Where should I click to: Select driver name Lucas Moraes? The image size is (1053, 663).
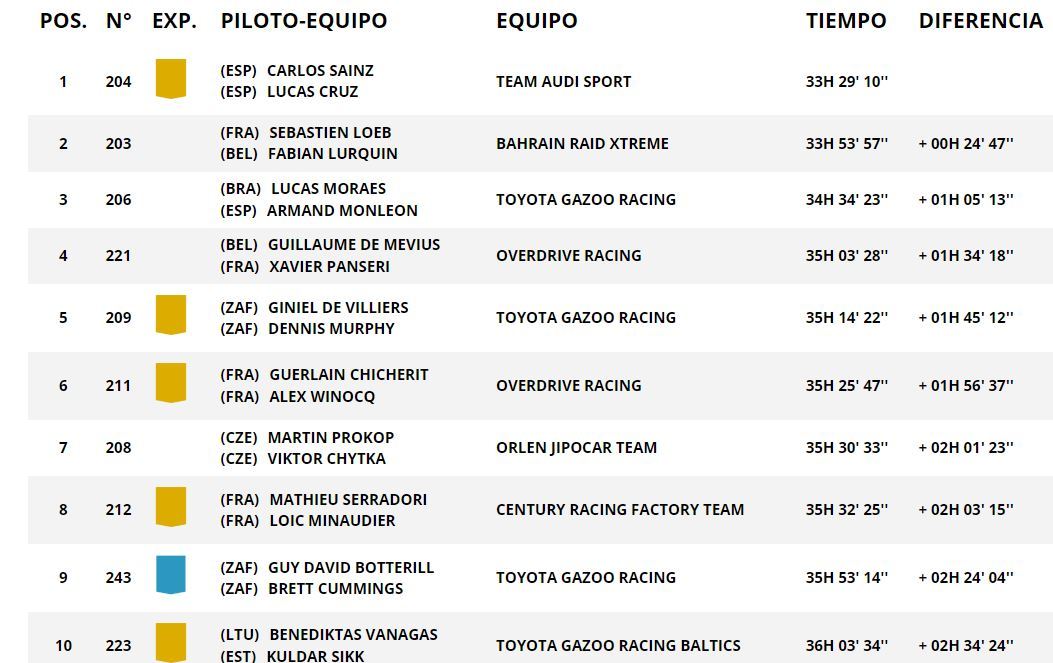(x=328, y=188)
